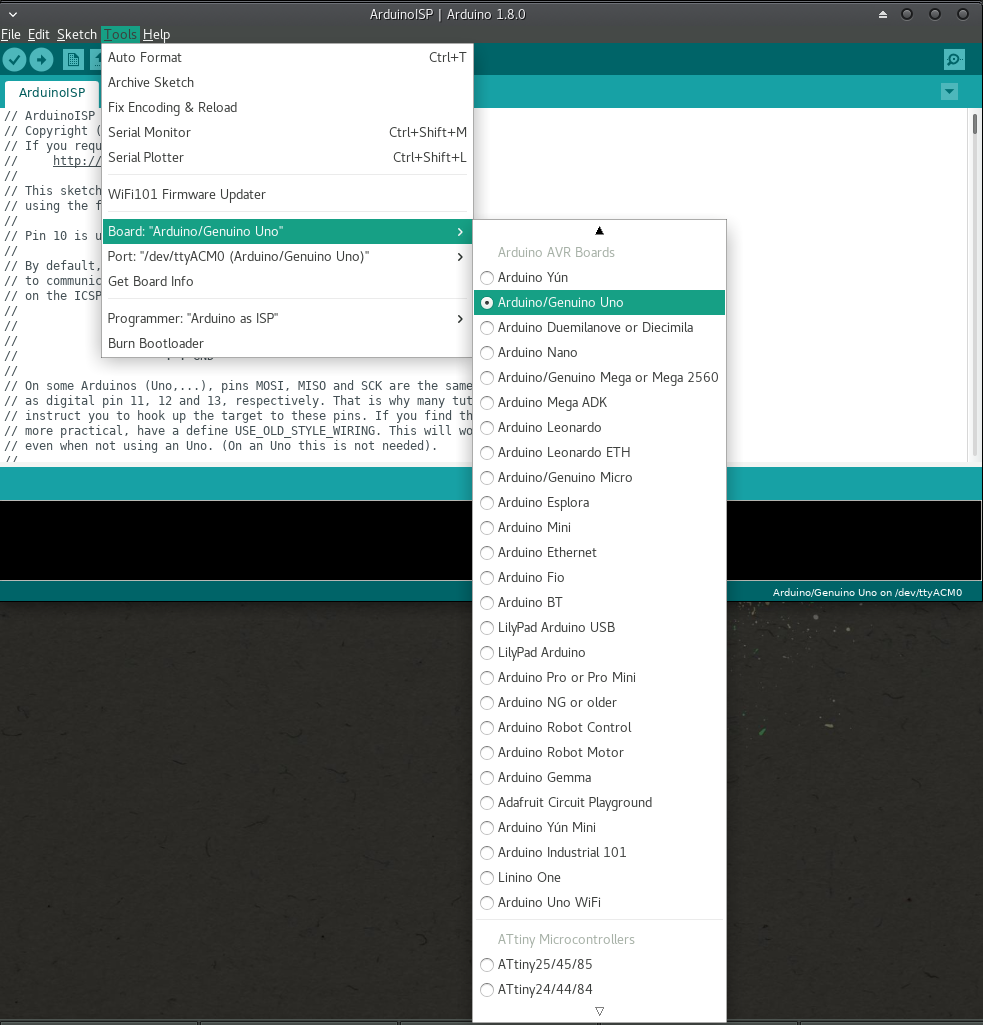The height and width of the screenshot is (1025, 983).
Task: Choose the ATtiny25/45/85 microcontroller
Action: [x=599, y=964]
